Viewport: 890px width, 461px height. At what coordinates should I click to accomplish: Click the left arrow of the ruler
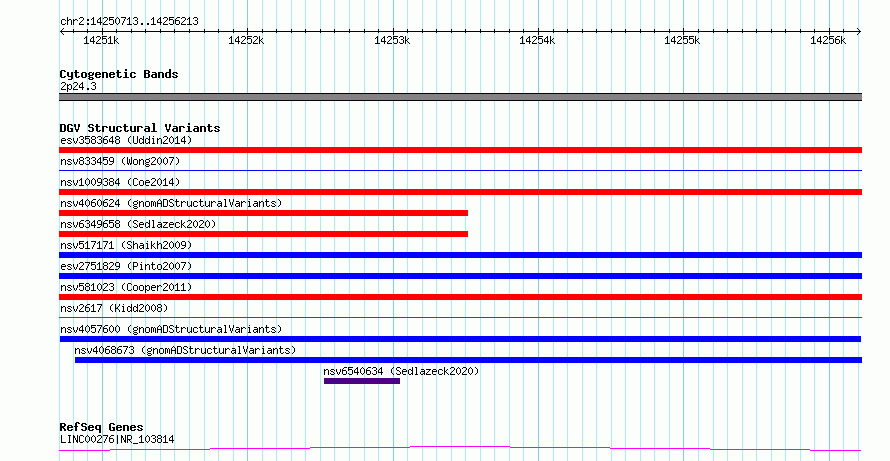[62, 32]
